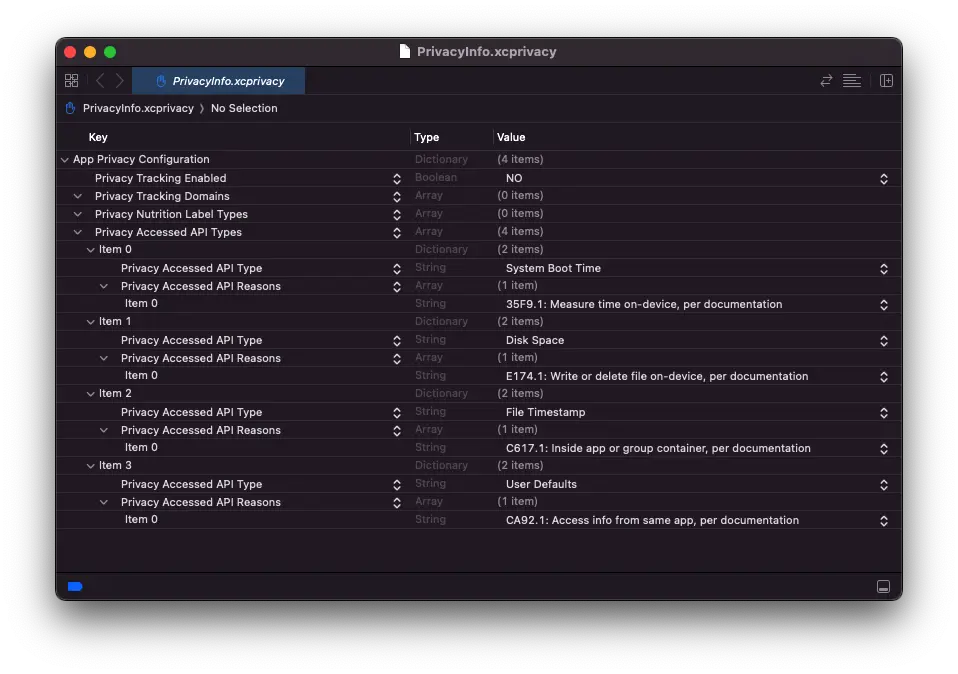Viewport: 958px width, 674px height.
Task: Click key stepper for Privacy Tracking Enabled
Action: click(x=397, y=178)
